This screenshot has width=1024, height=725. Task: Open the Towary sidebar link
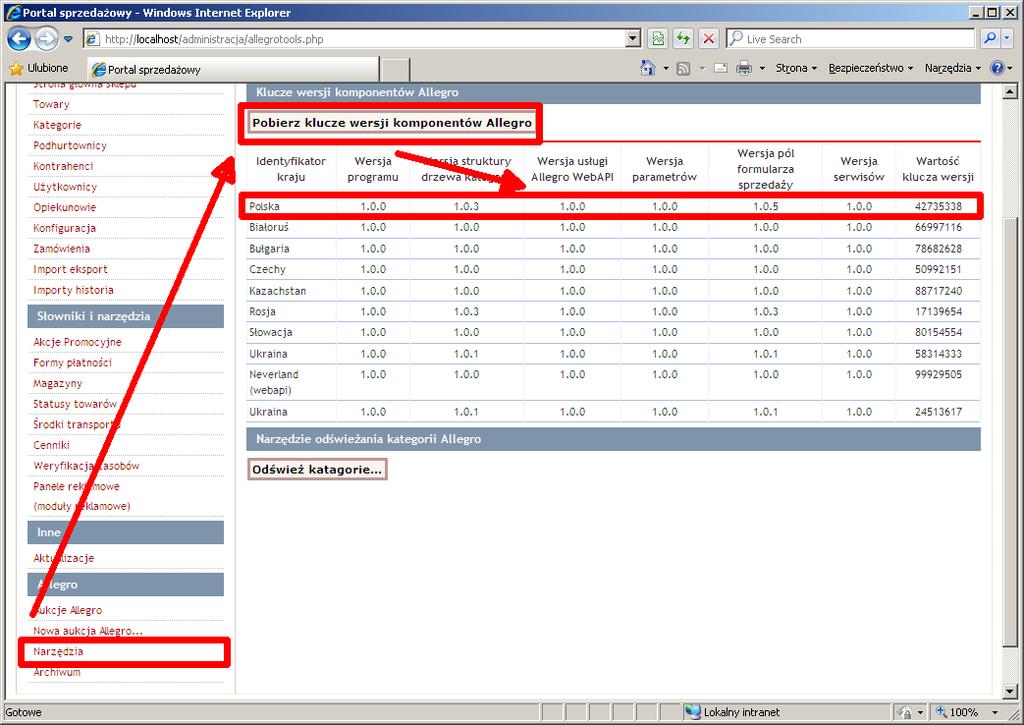pos(51,105)
